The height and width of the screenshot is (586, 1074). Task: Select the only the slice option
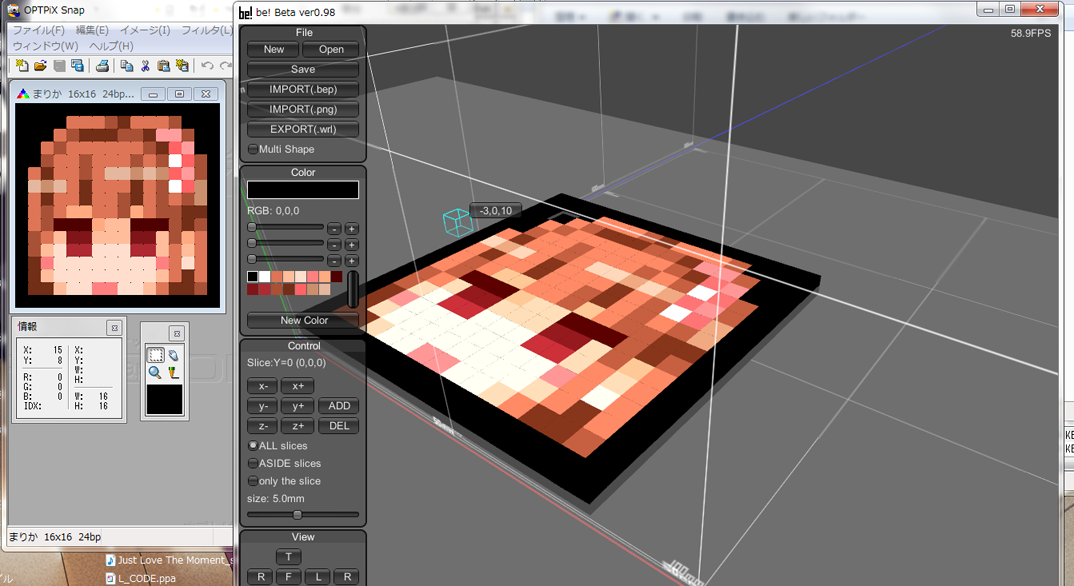(x=253, y=482)
